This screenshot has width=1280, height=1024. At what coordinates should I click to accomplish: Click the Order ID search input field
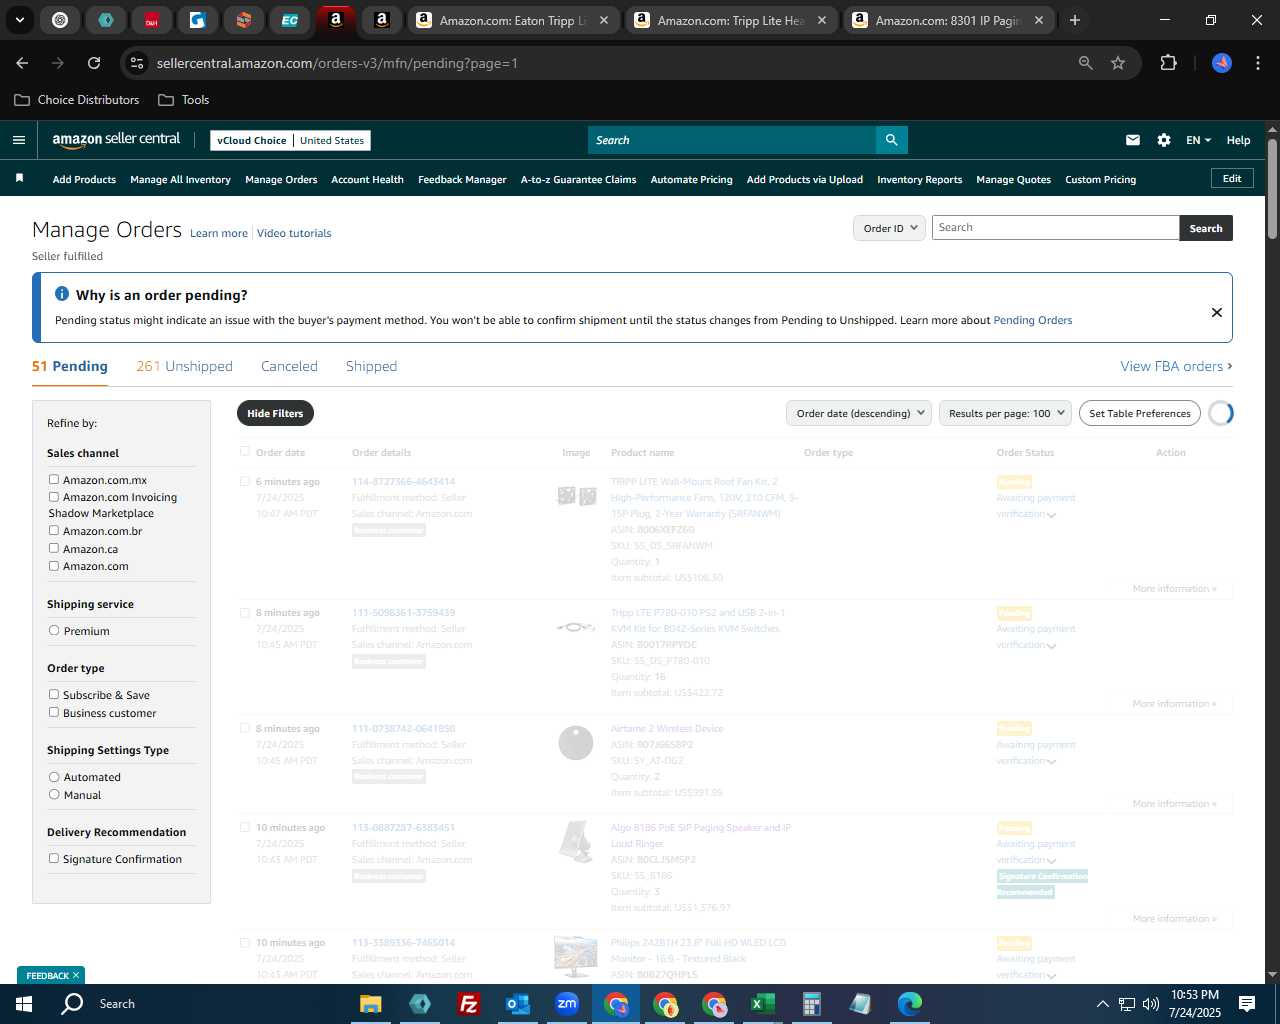[x=1055, y=228]
